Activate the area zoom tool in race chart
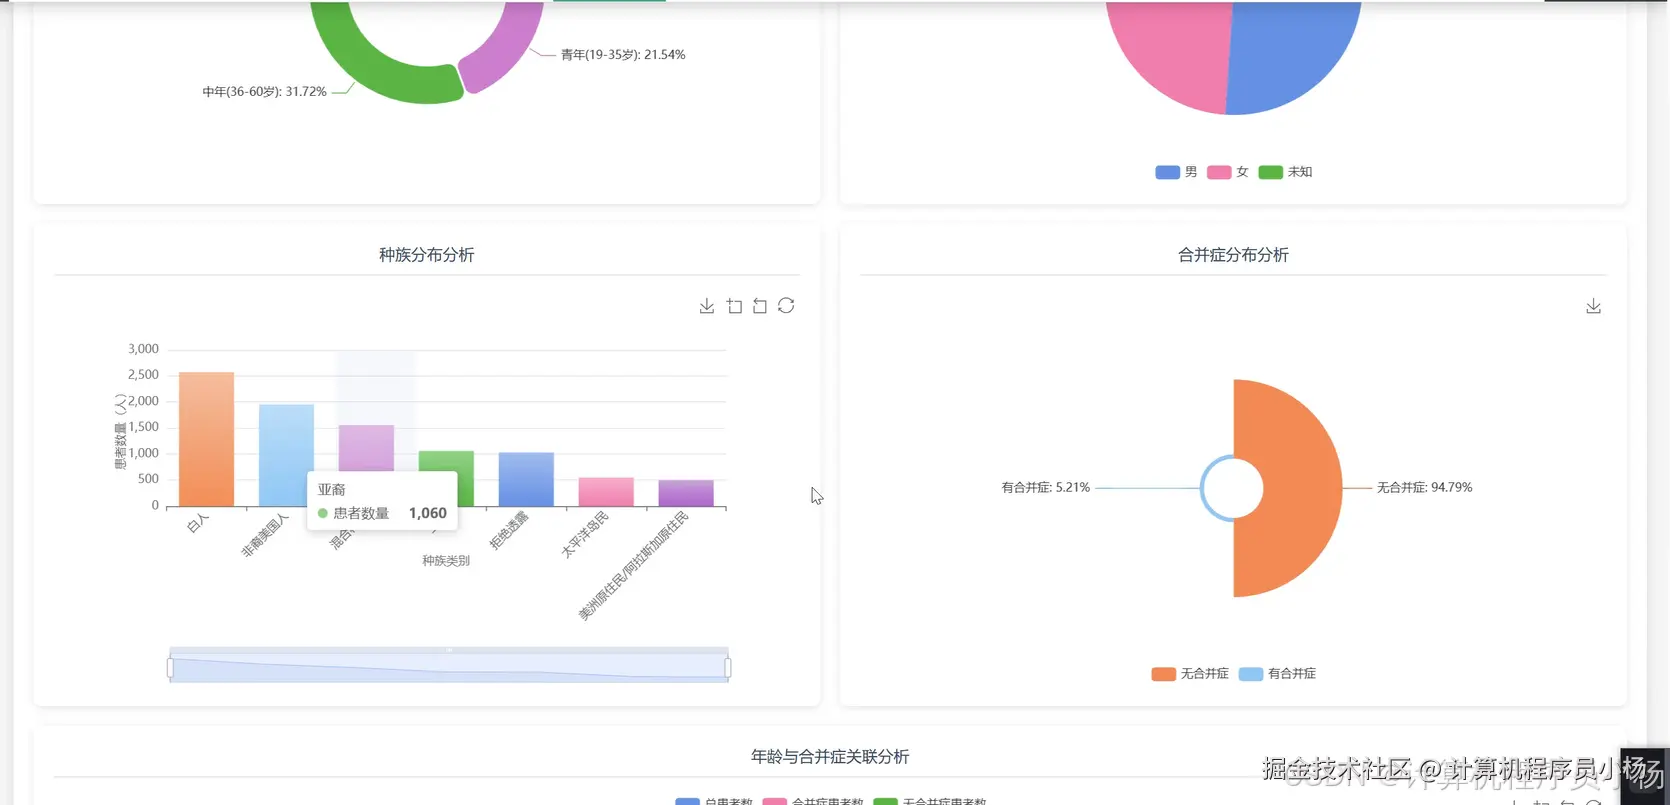 click(x=734, y=306)
